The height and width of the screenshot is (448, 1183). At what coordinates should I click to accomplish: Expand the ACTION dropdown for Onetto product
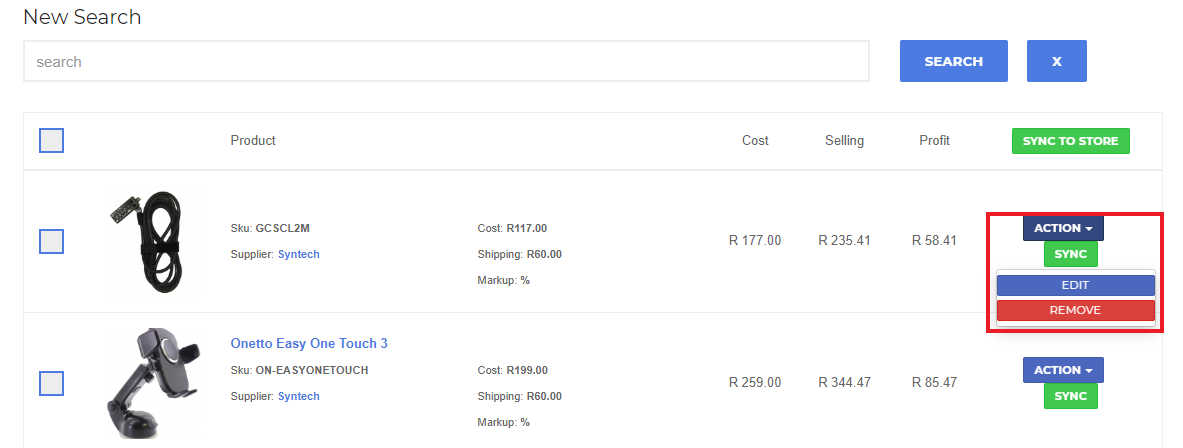[x=1062, y=370]
